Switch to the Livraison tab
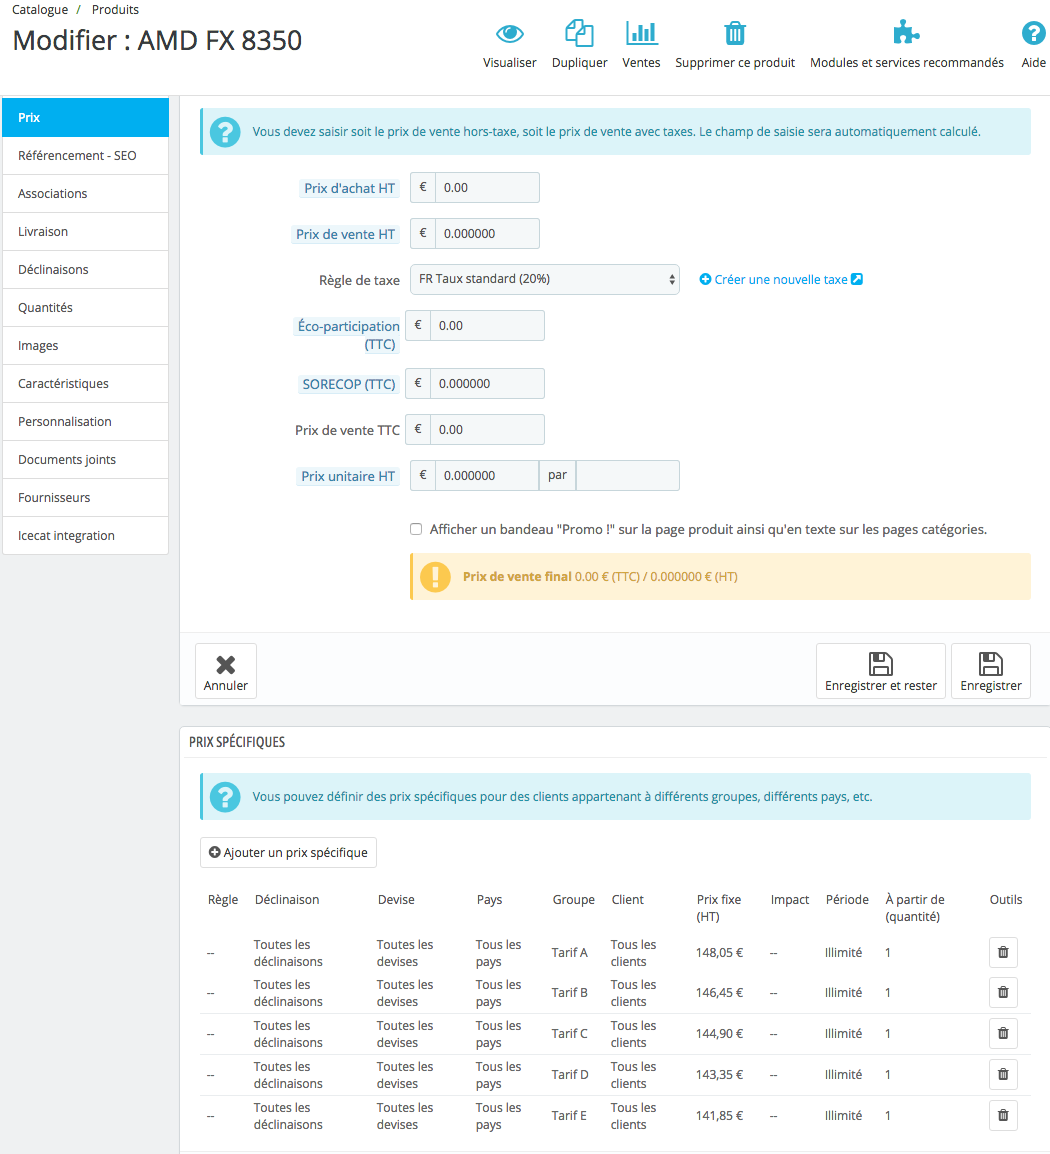The width and height of the screenshot is (1050, 1154). pos(85,232)
